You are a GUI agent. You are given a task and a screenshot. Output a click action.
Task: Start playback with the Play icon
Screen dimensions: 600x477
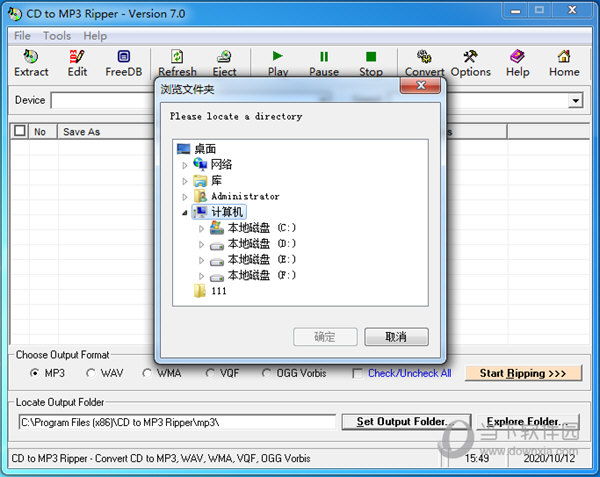278,56
